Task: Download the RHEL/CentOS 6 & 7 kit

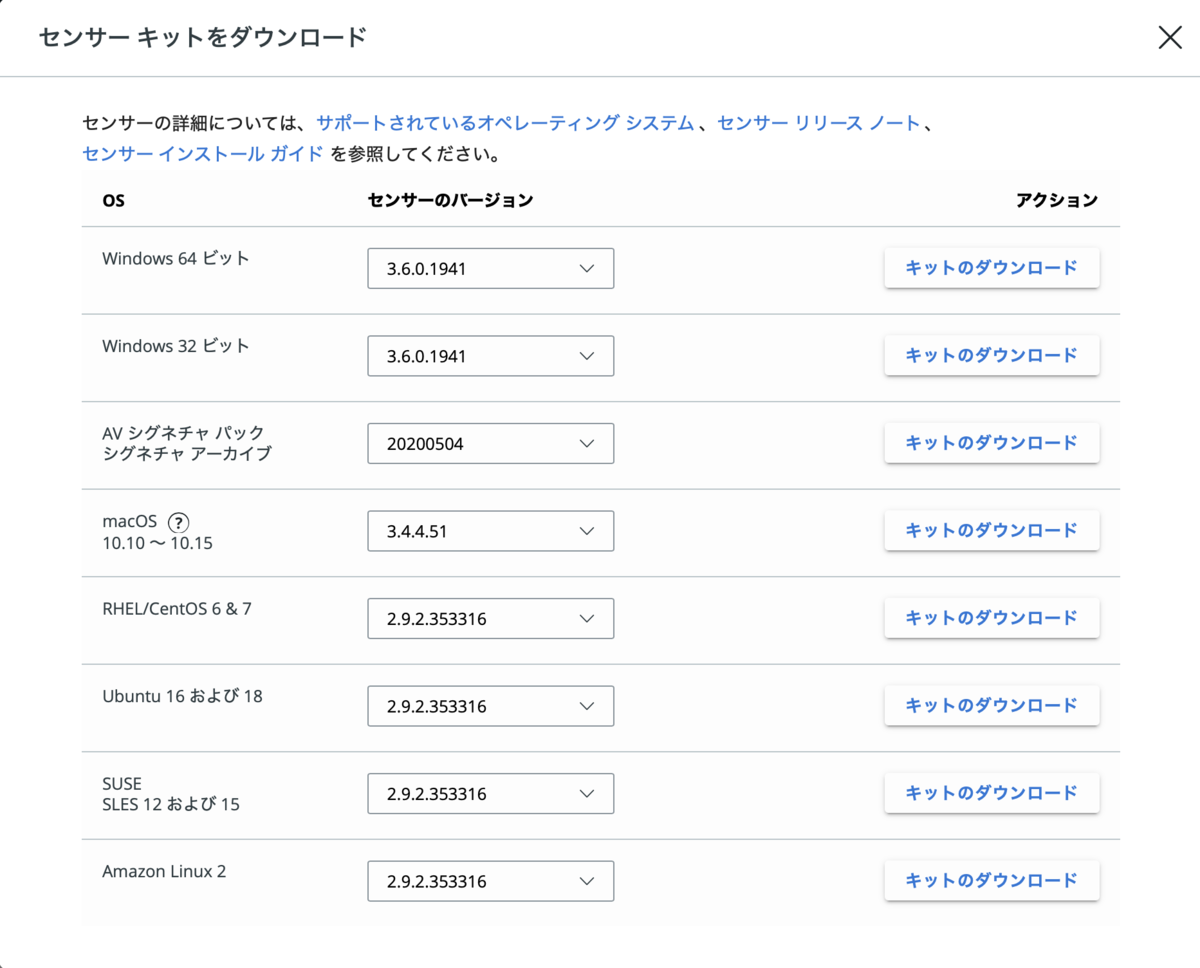Action: 991,618
